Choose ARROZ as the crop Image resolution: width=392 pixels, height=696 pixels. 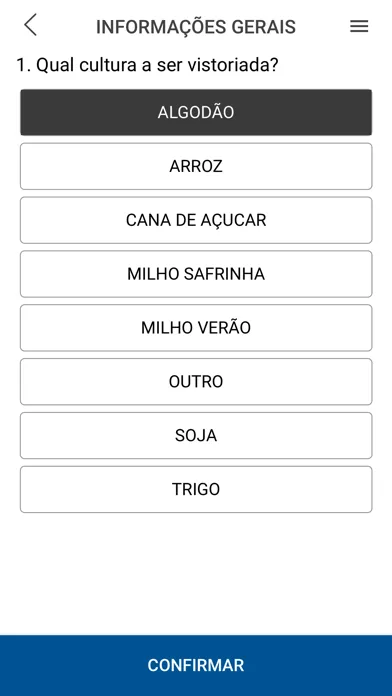196,166
